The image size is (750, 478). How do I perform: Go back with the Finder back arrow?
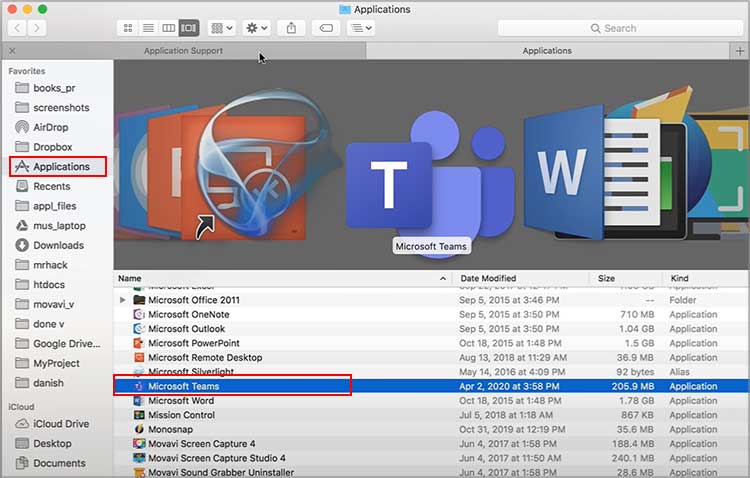click(17, 28)
